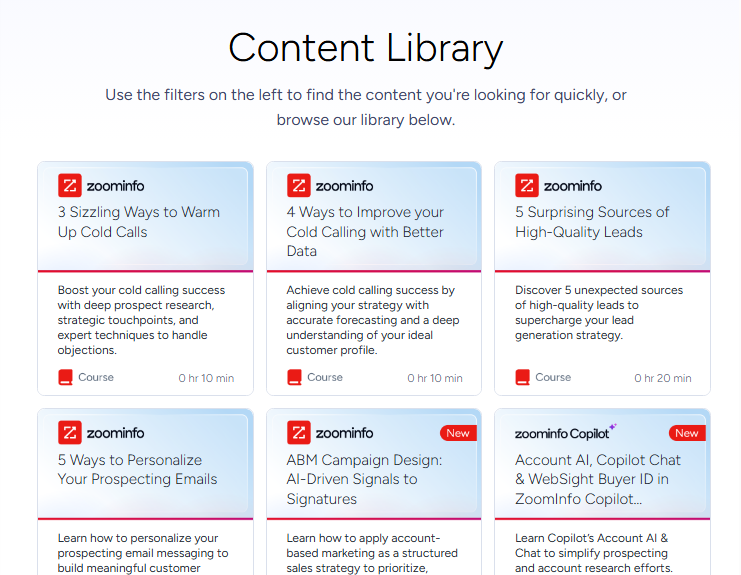The height and width of the screenshot is (575, 741).
Task: Click Course book icon on 4 Ways to Improve card
Action: pyautogui.click(x=294, y=378)
